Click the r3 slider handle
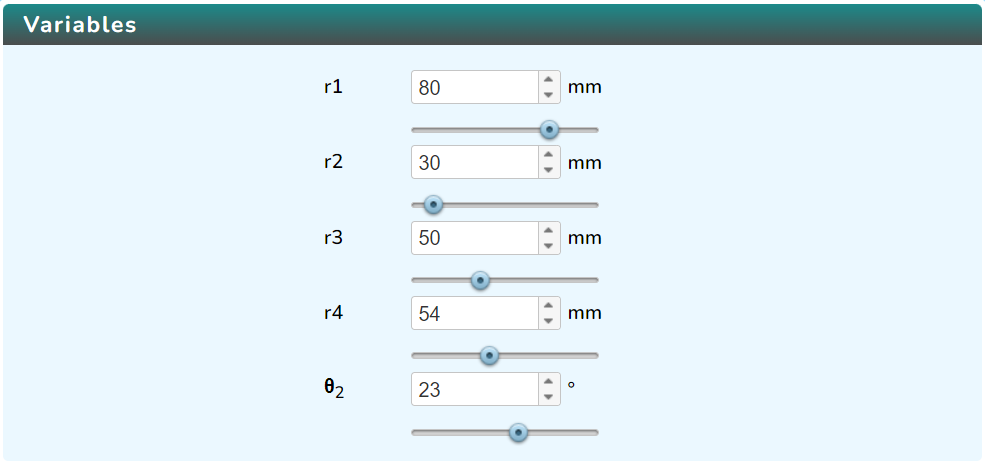Image resolution: width=985 pixels, height=463 pixels. pos(481,280)
